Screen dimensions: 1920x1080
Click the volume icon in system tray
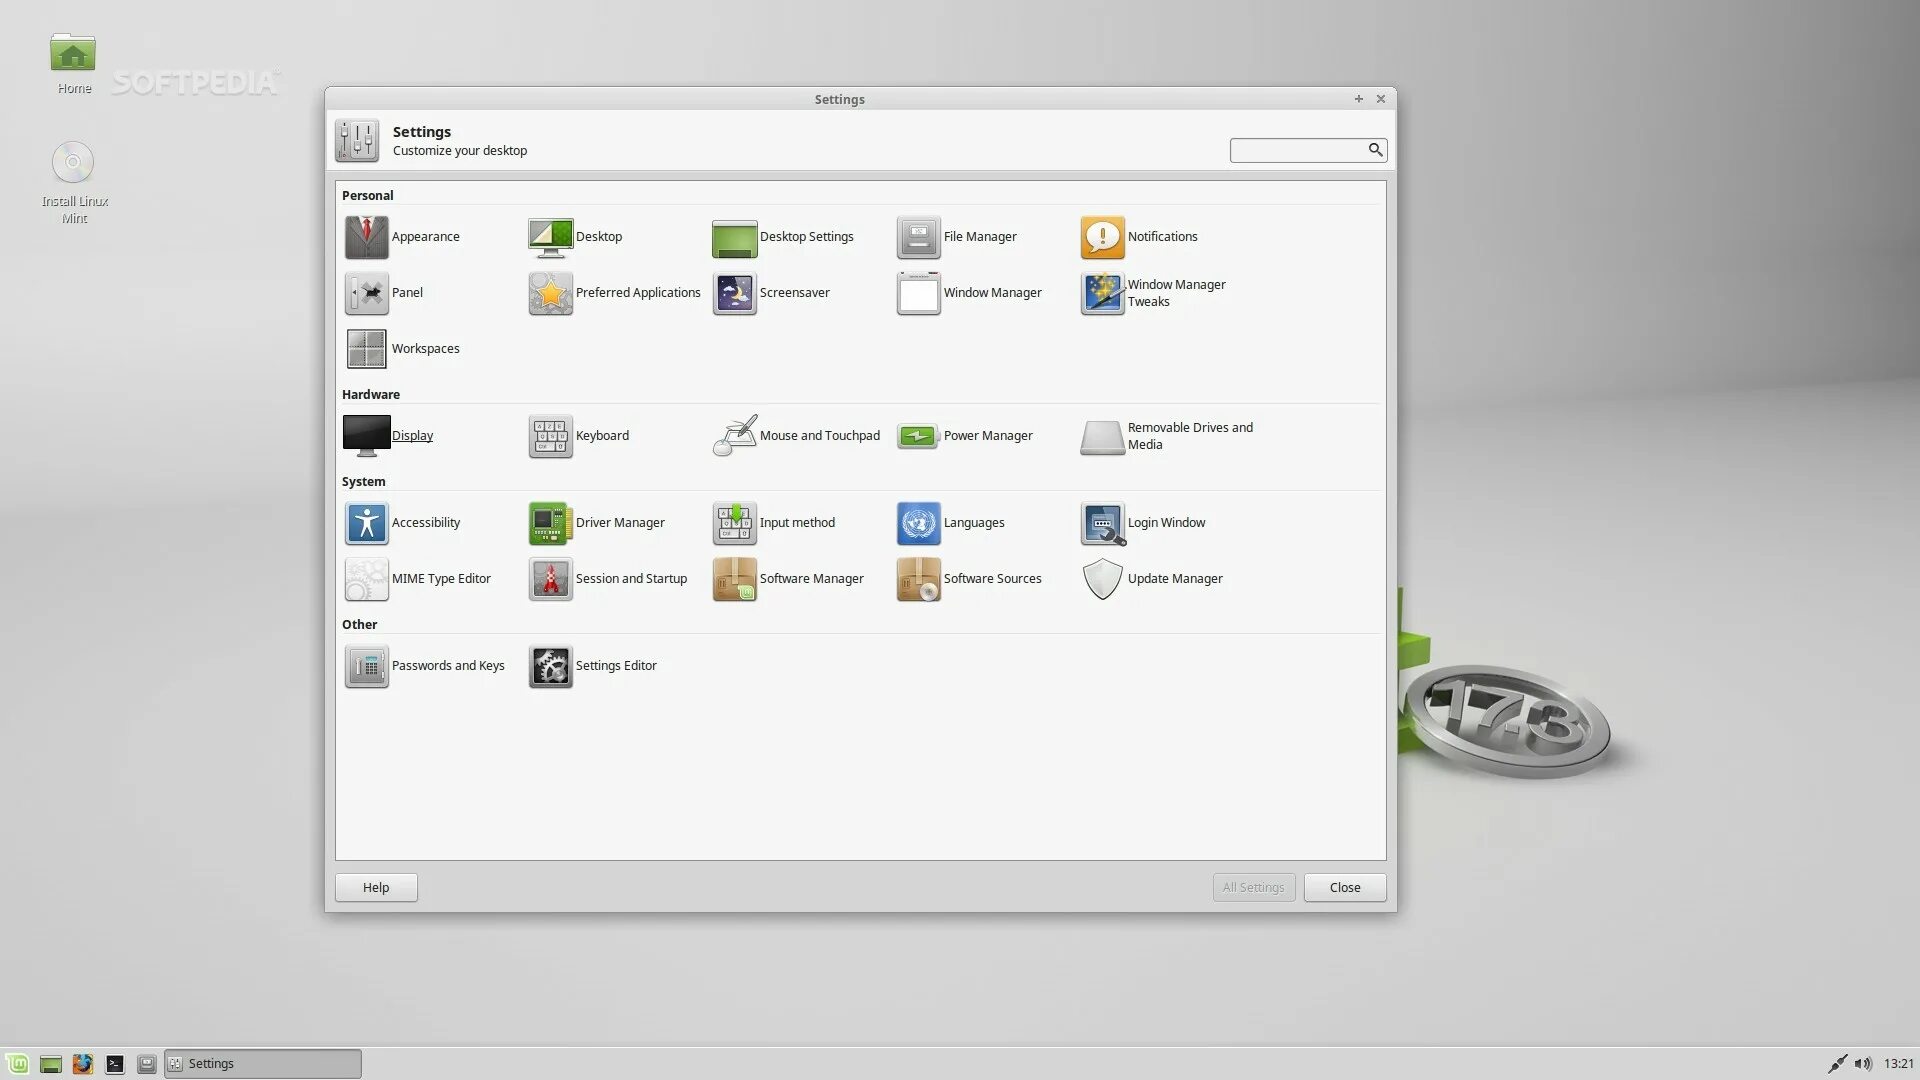[x=1862, y=1064]
